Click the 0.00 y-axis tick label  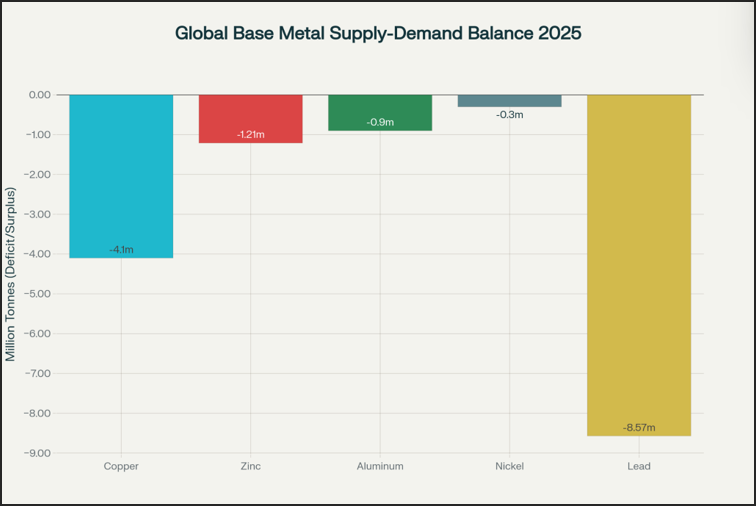pos(39,95)
